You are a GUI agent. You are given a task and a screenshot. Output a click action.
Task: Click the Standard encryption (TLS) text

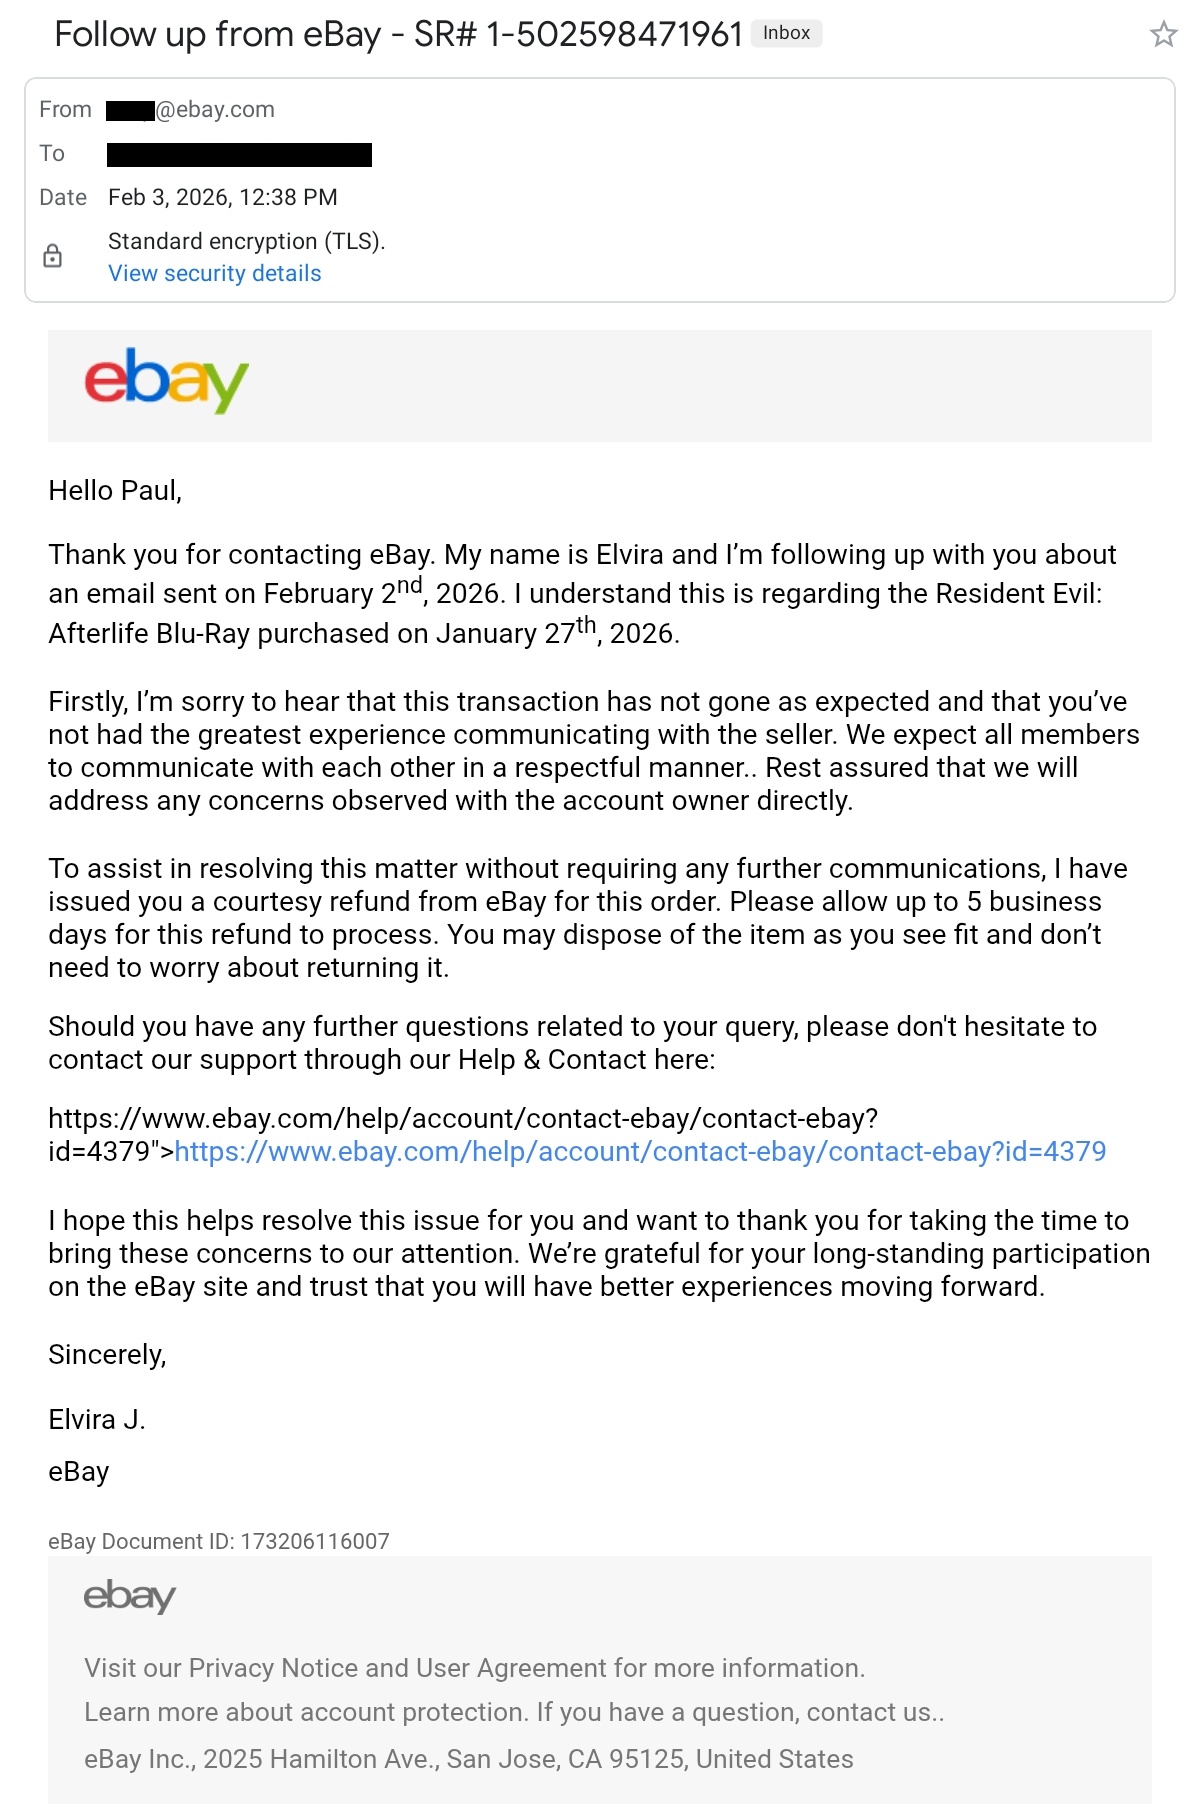coord(246,241)
